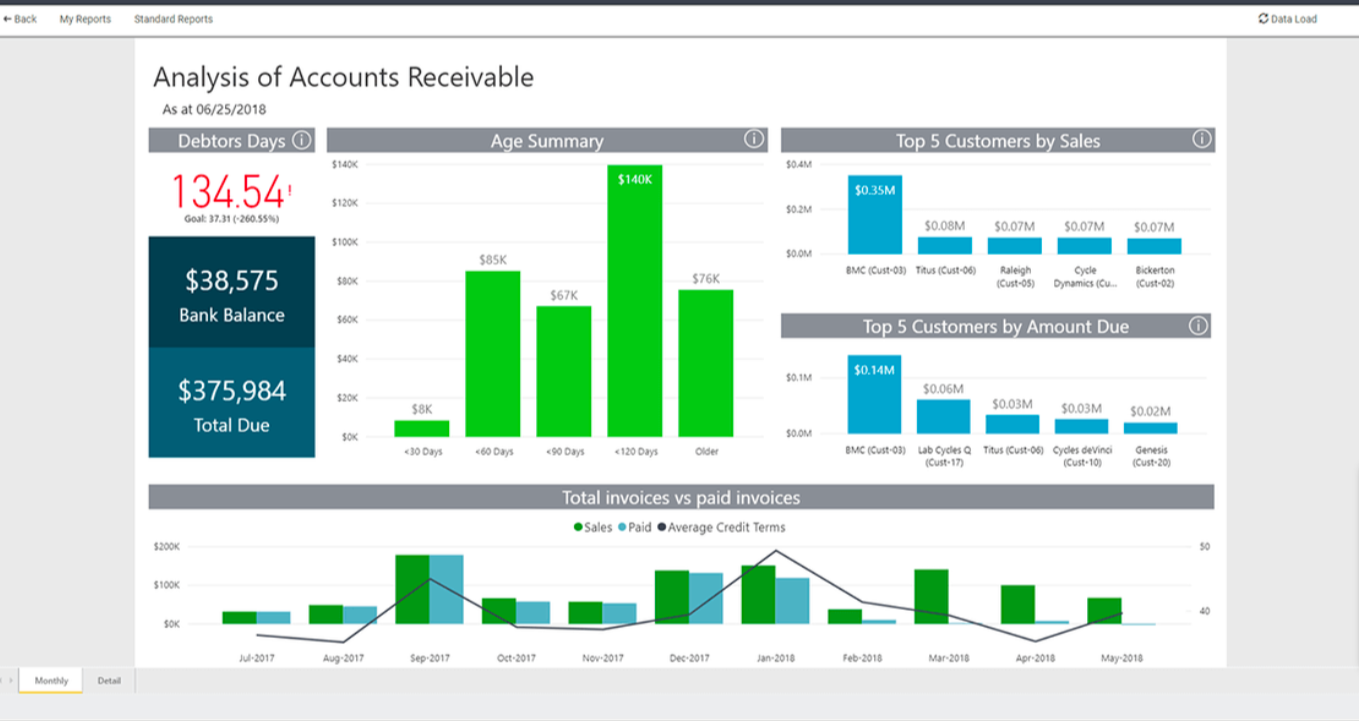Select the Lab Cycles Q (Cust-17) bar
Image resolution: width=1359 pixels, height=721 pixels.
click(x=944, y=417)
